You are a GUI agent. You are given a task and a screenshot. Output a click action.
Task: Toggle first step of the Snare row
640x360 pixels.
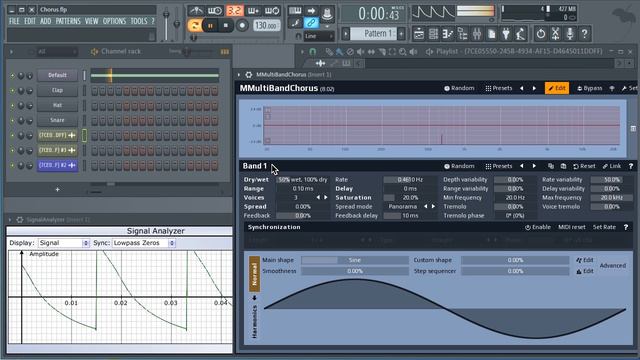[x=95, y=120]
